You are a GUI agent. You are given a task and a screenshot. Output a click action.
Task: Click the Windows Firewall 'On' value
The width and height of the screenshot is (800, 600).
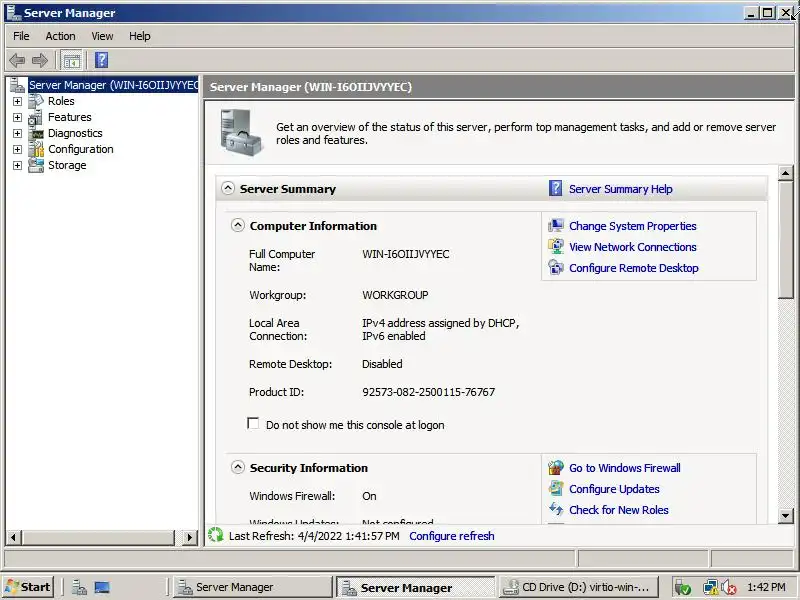click(x=369, y=496)
